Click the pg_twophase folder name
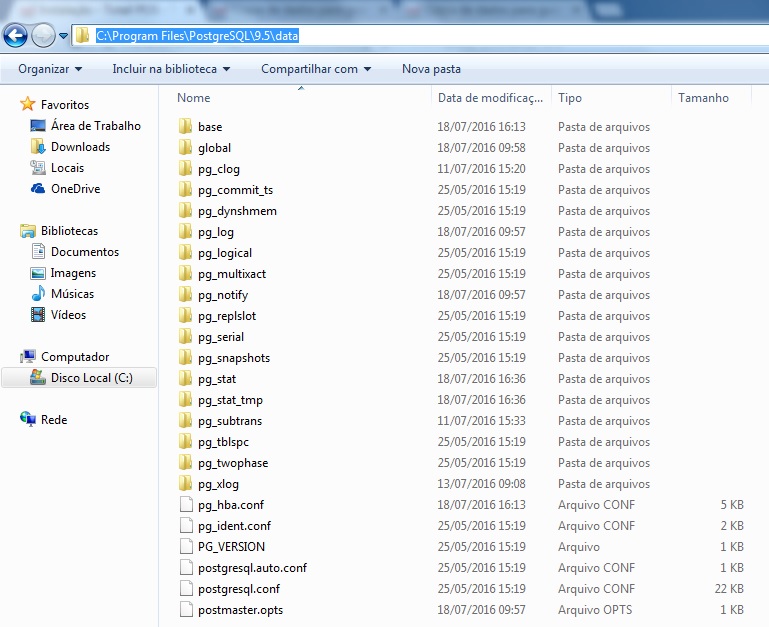 233,463
